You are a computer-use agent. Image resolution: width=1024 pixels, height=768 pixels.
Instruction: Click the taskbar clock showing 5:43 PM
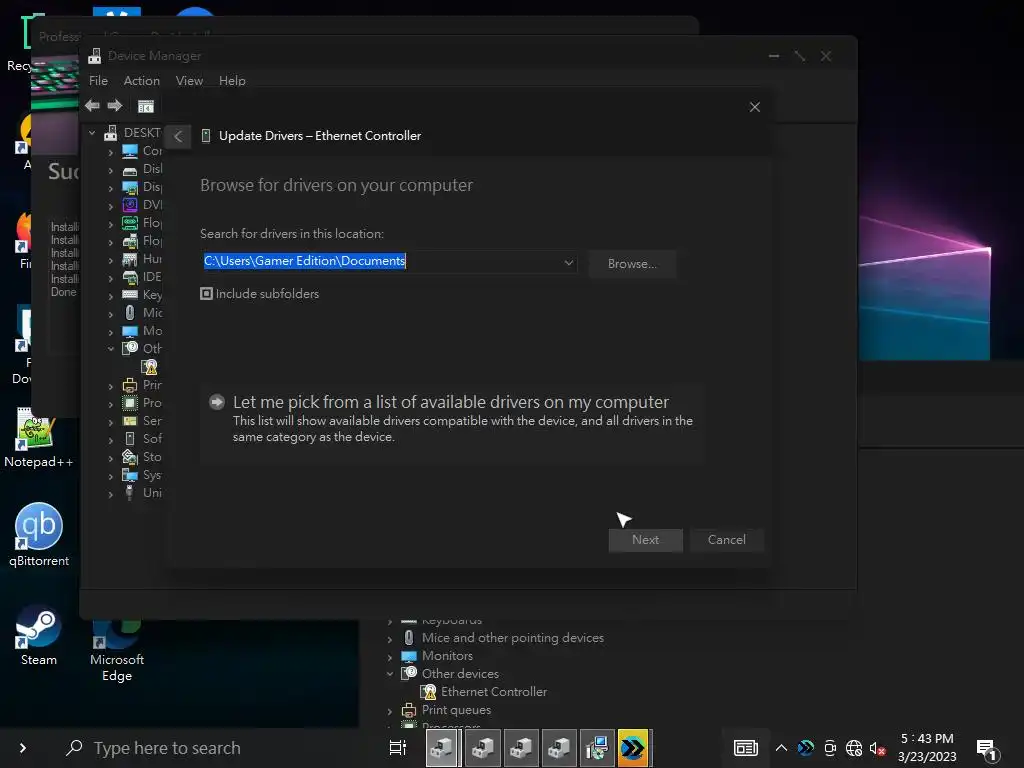(x=927, y=748)
